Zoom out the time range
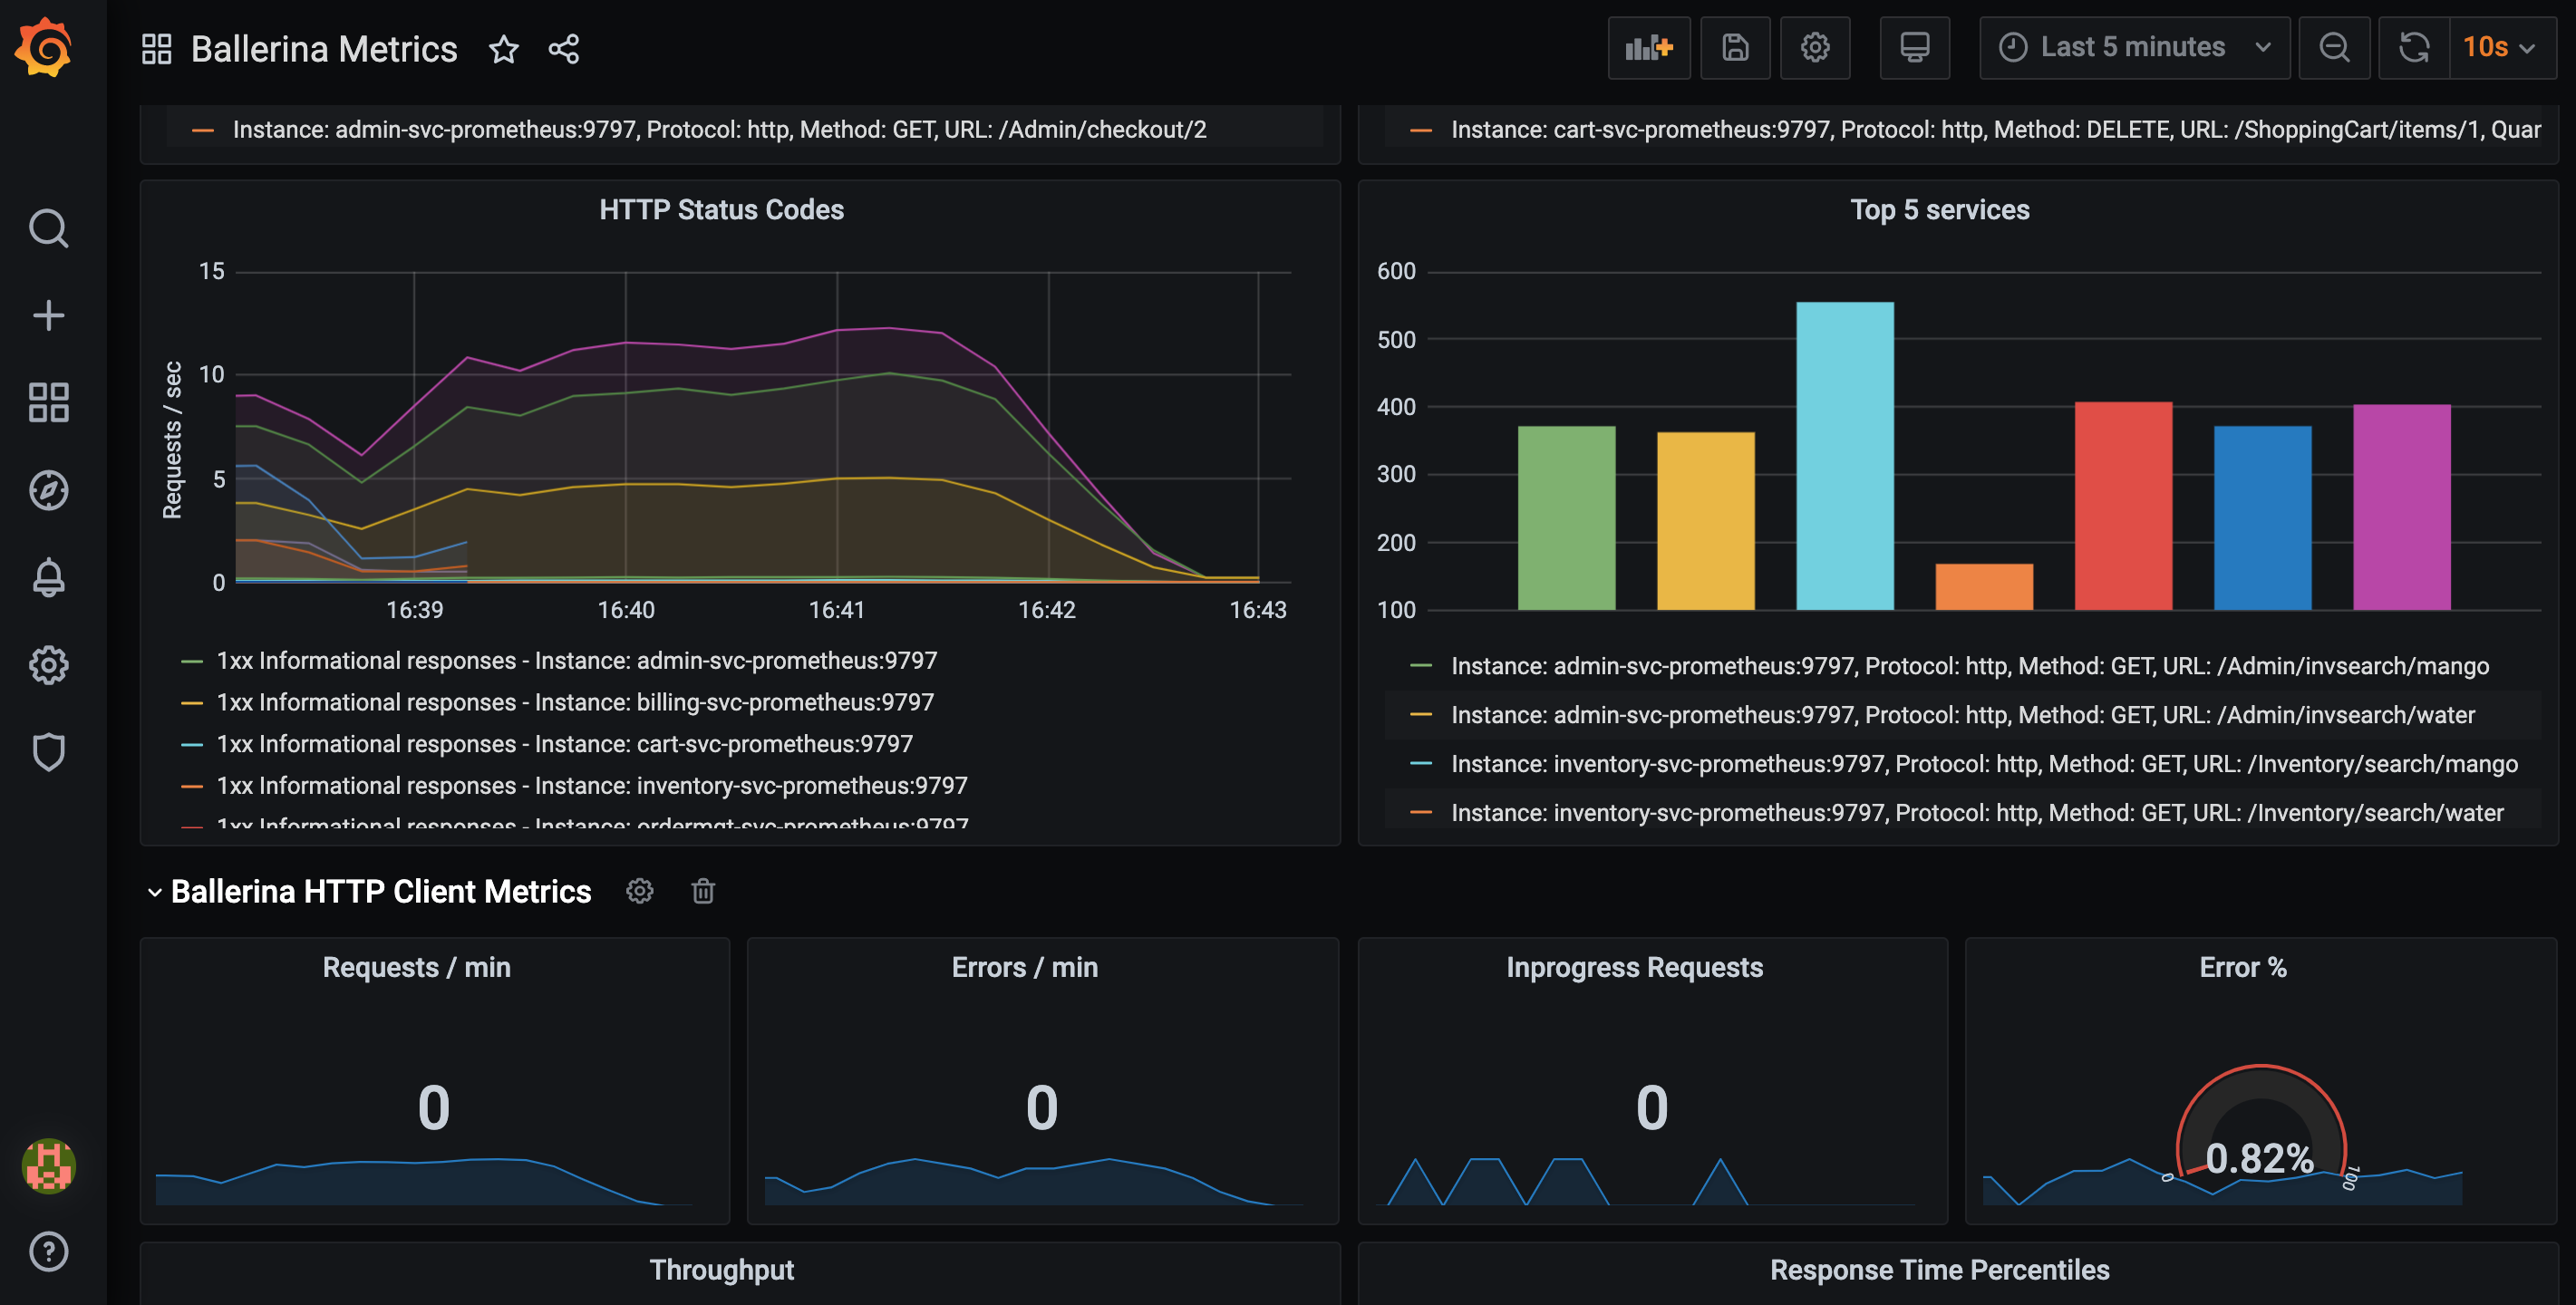Screen dimensions: 2576x1305 2334,48
